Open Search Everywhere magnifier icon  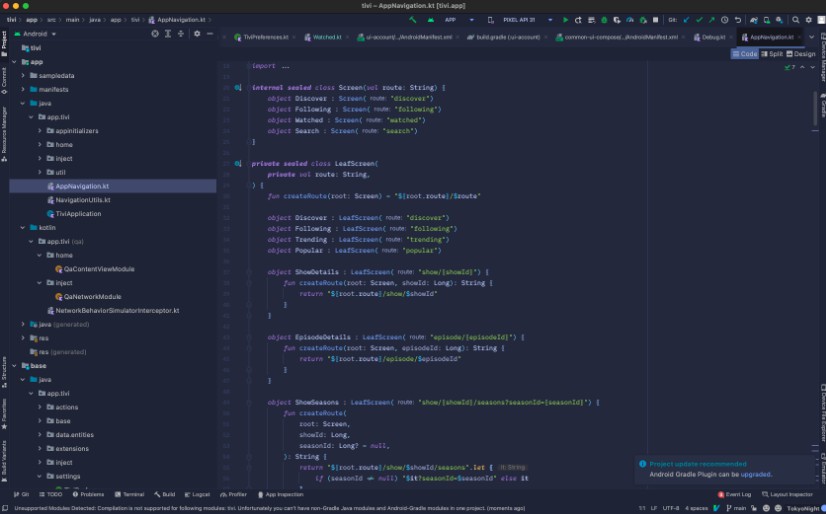pos(795,20)
